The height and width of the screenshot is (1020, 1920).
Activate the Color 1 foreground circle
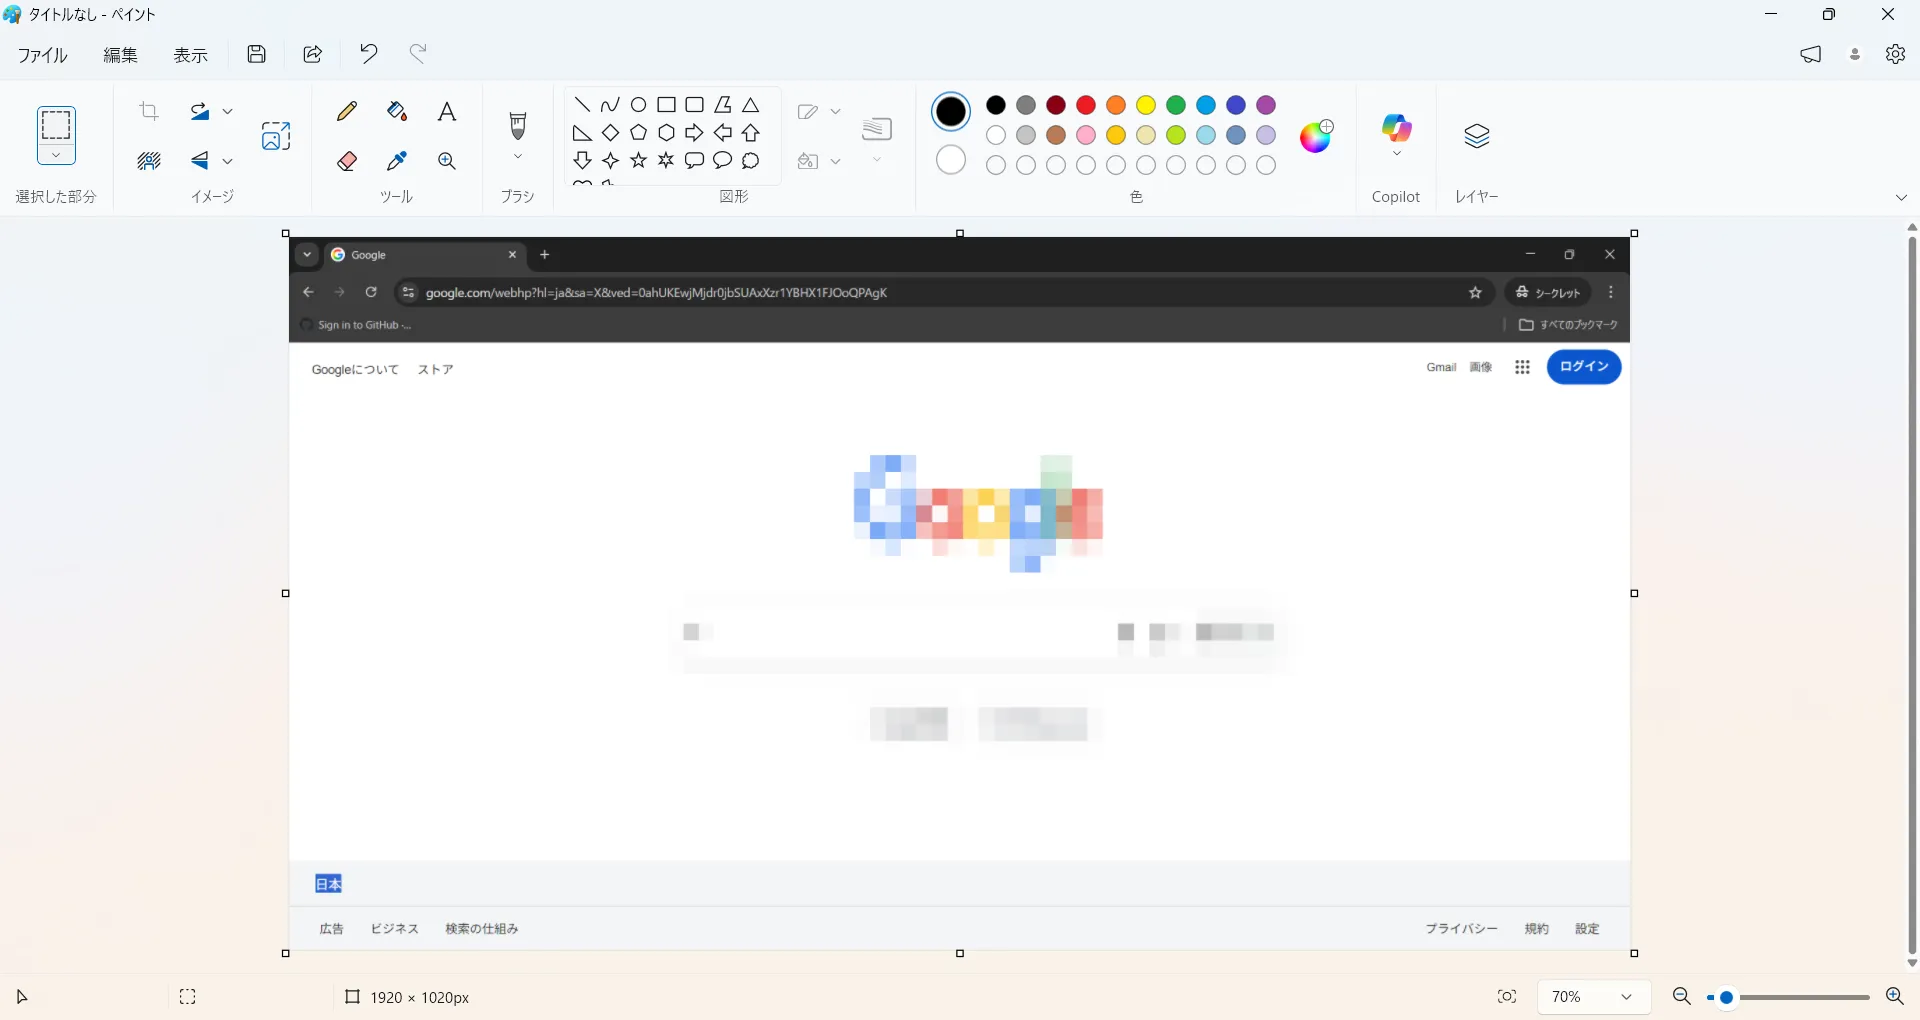coord(951,111)
